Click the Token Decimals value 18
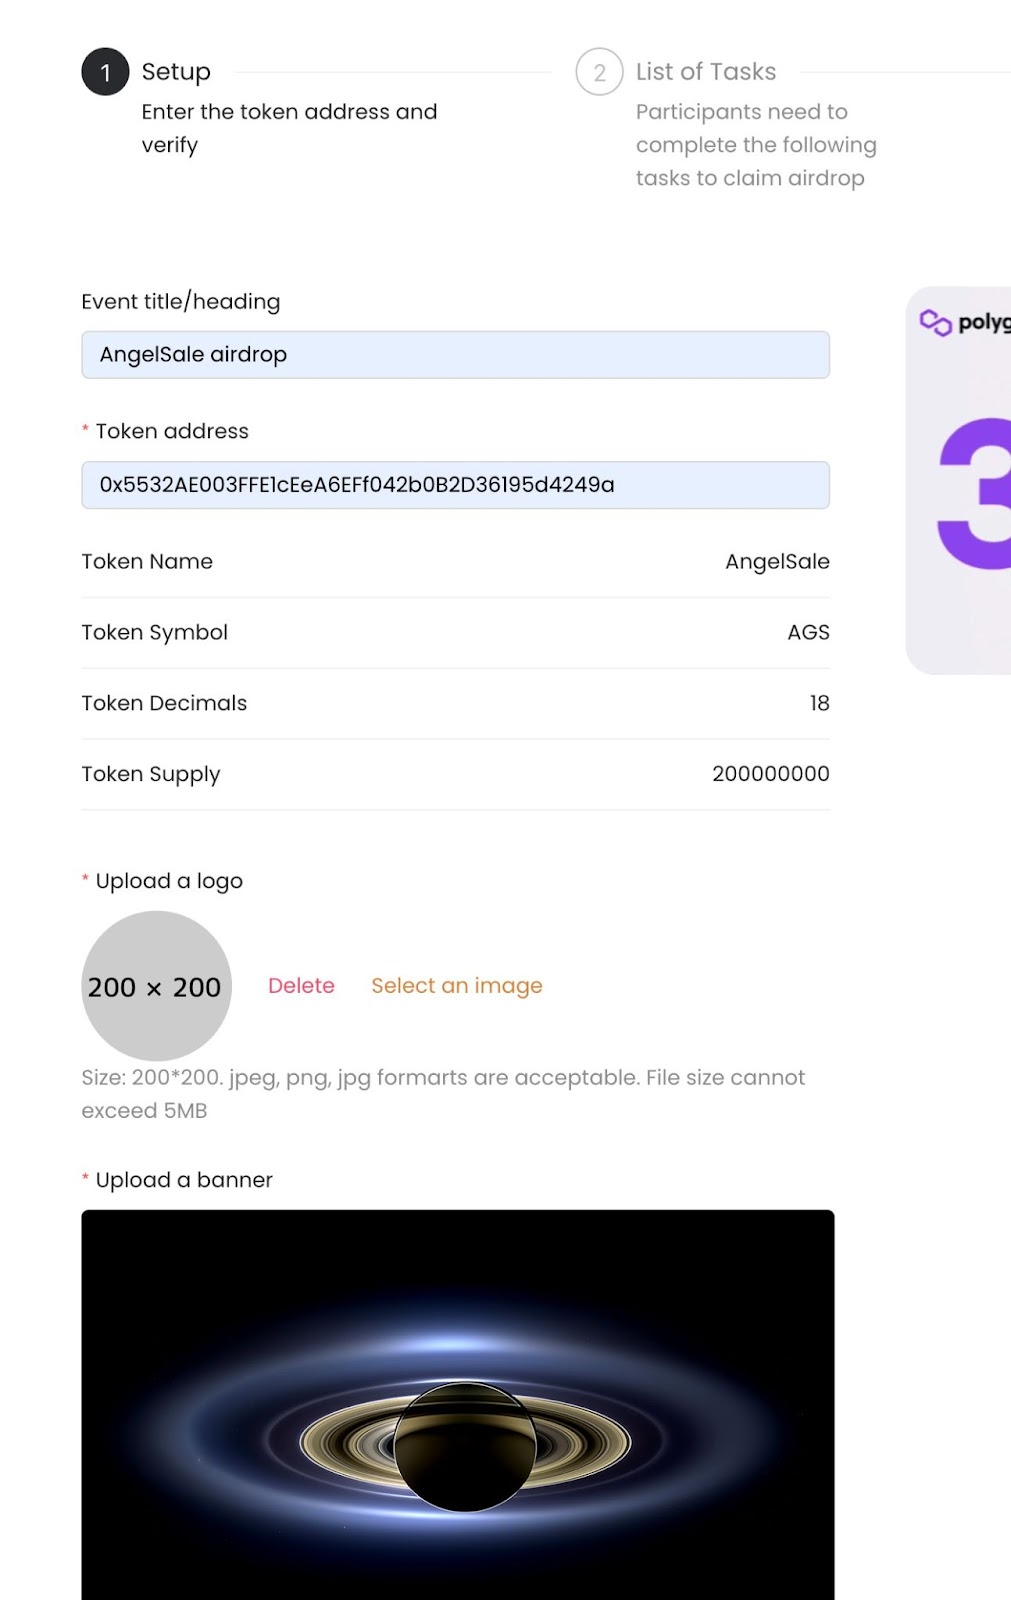This screenshot has width=1011, height=1600. [x=819, y=704]
